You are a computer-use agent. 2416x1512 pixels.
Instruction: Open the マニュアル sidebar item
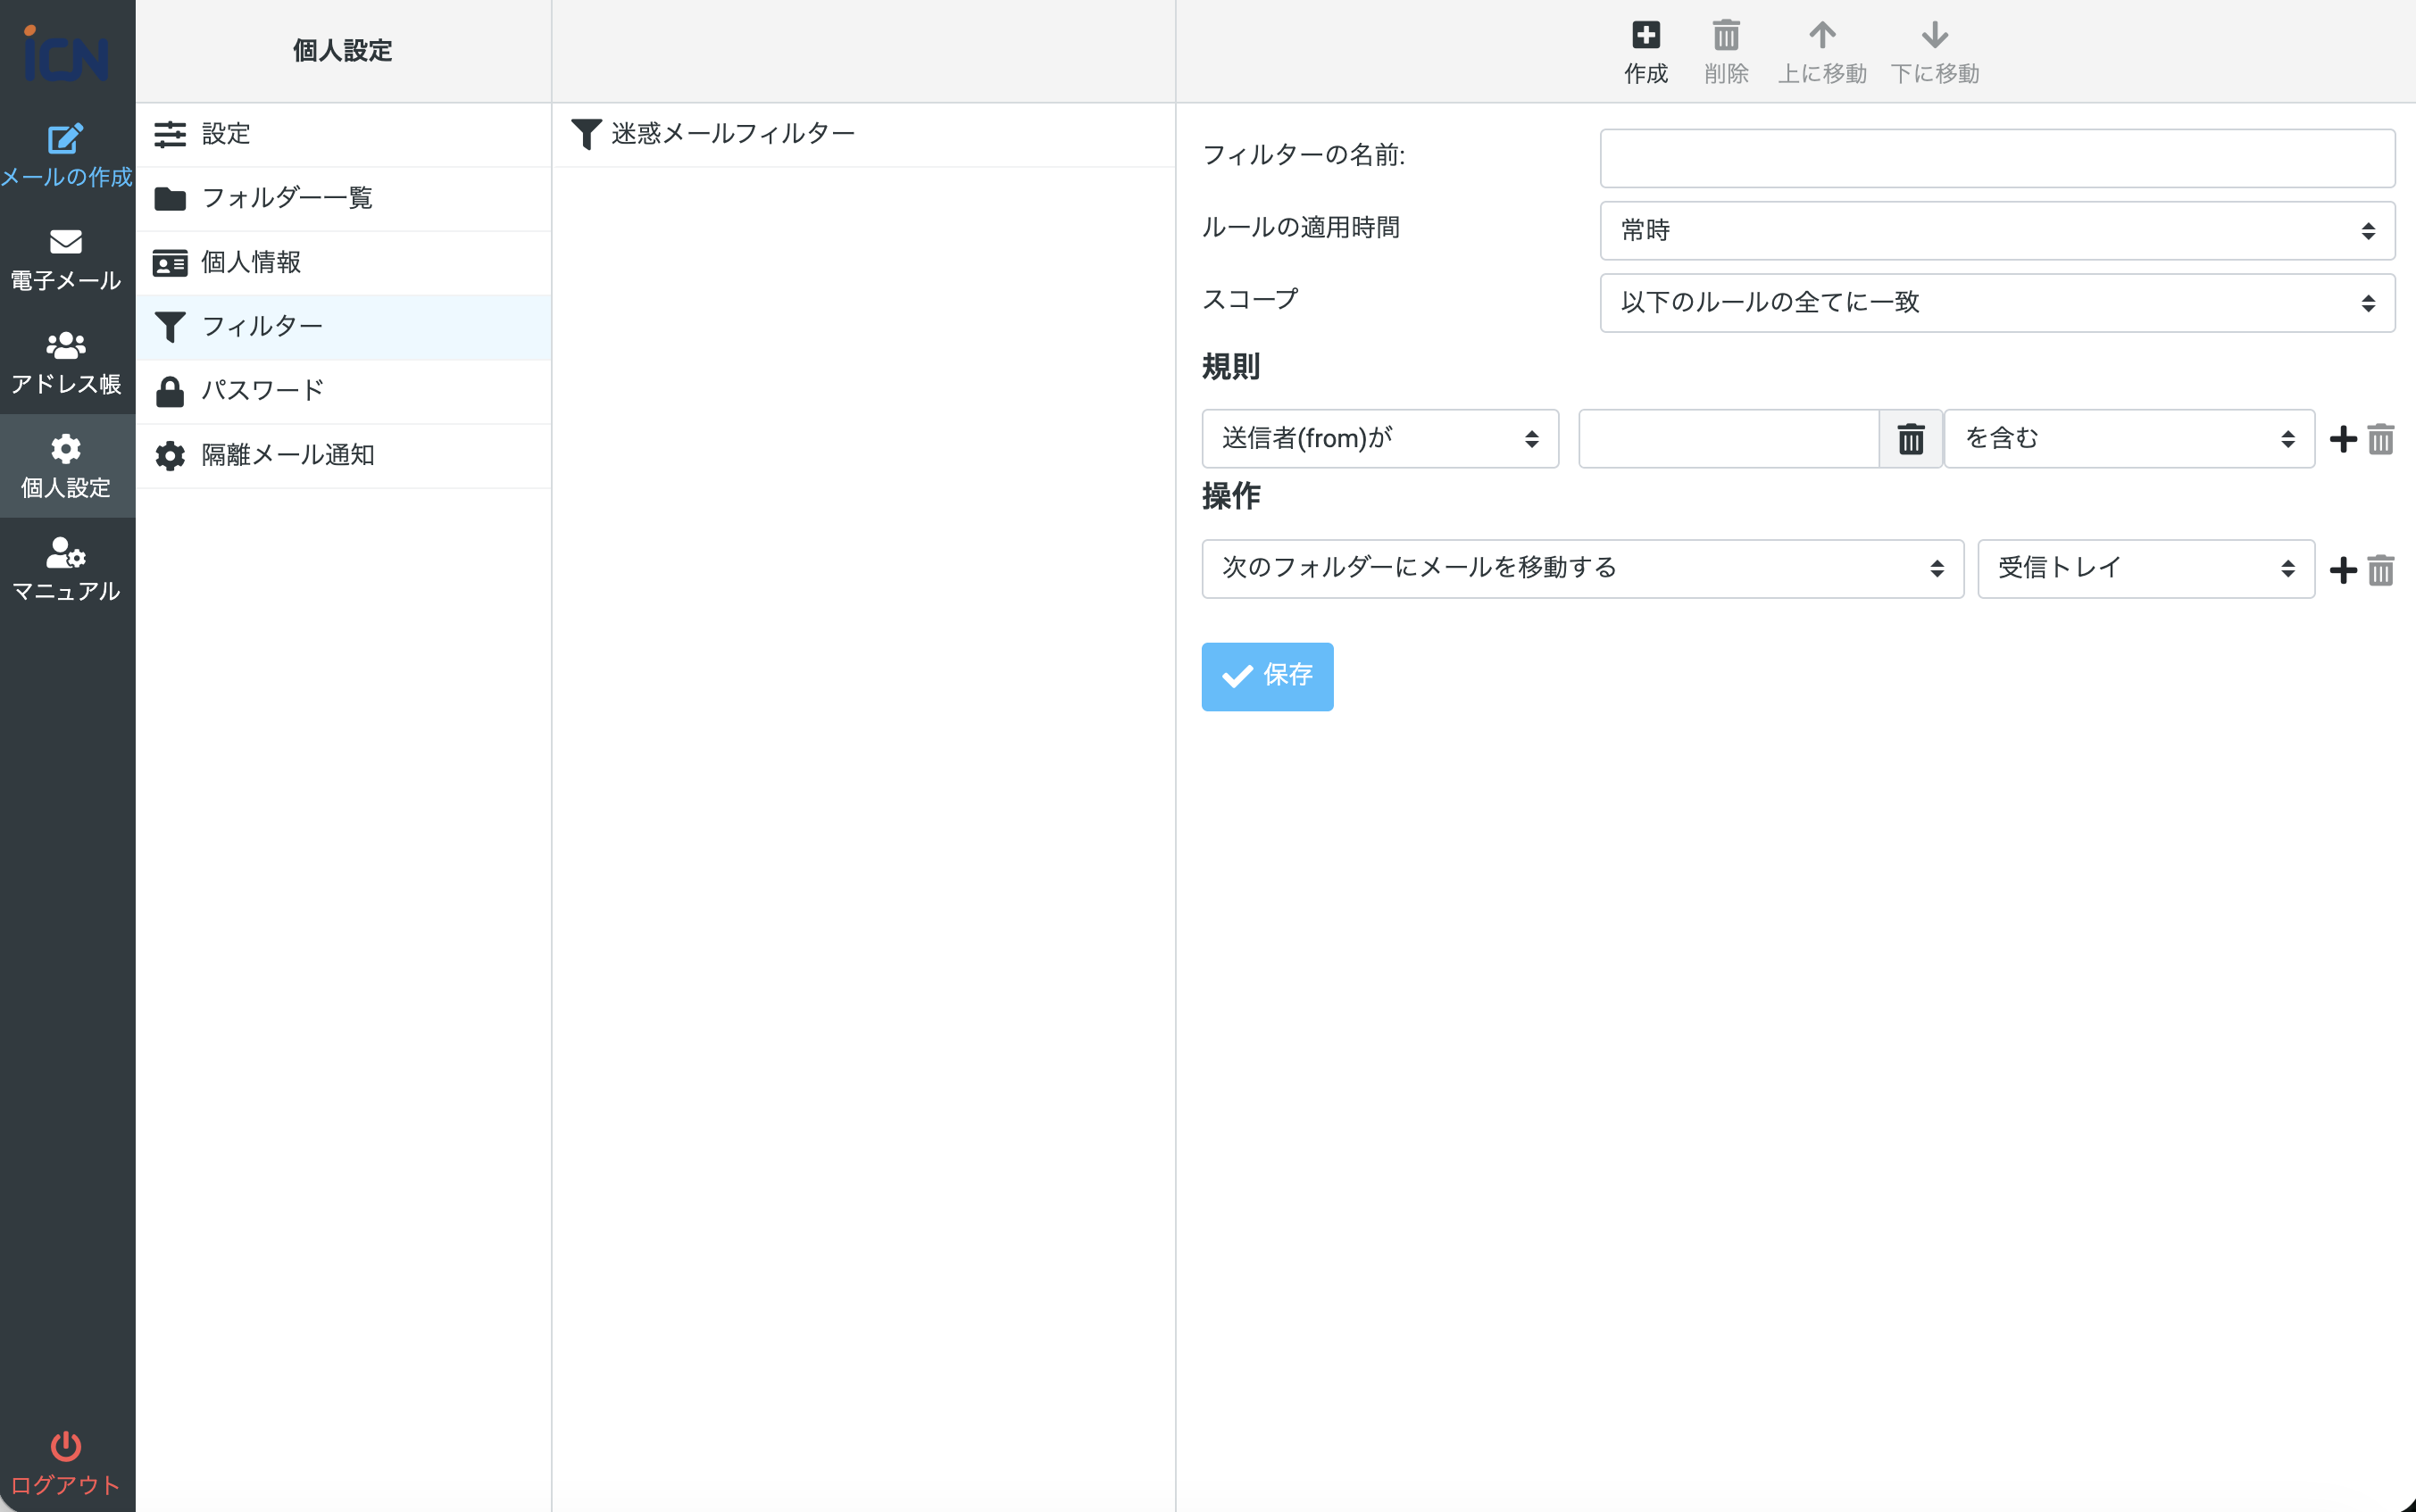click(66, 569)
